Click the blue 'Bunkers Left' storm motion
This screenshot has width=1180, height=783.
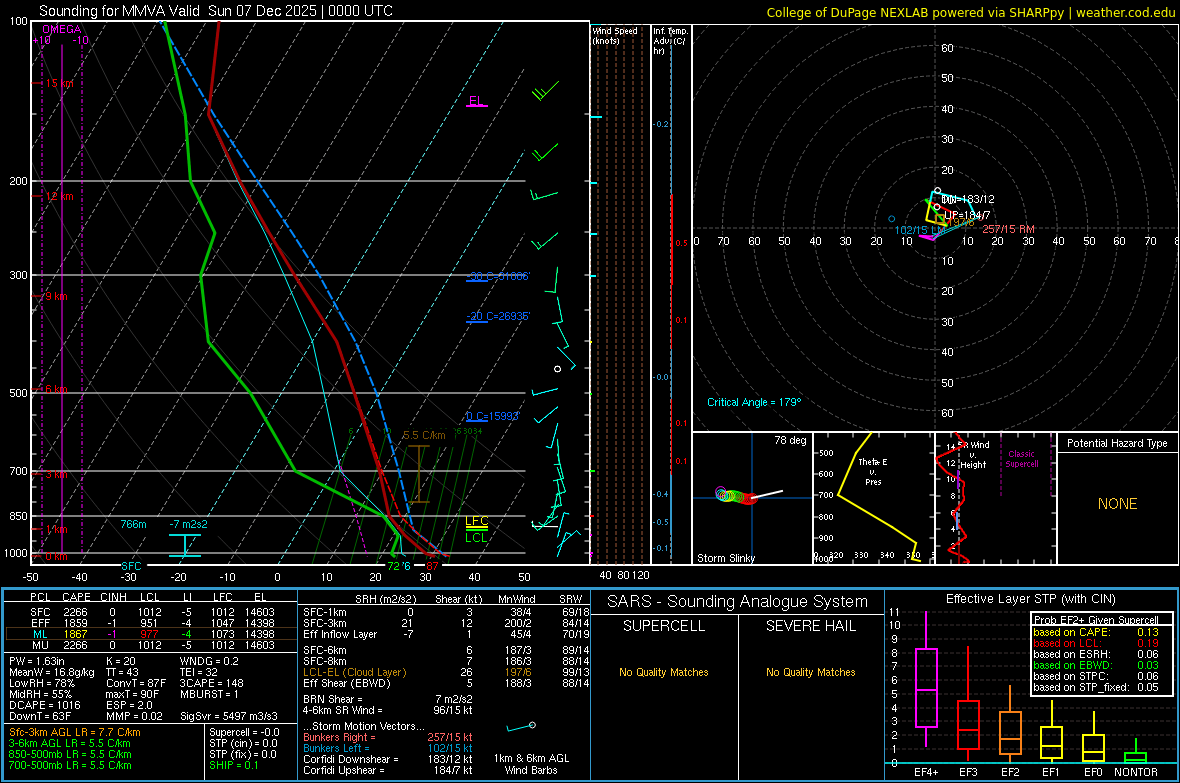388,748
